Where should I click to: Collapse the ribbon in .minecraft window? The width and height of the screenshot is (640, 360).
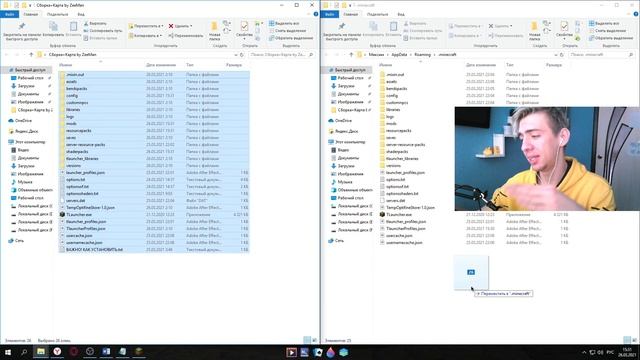coord(630,14)
